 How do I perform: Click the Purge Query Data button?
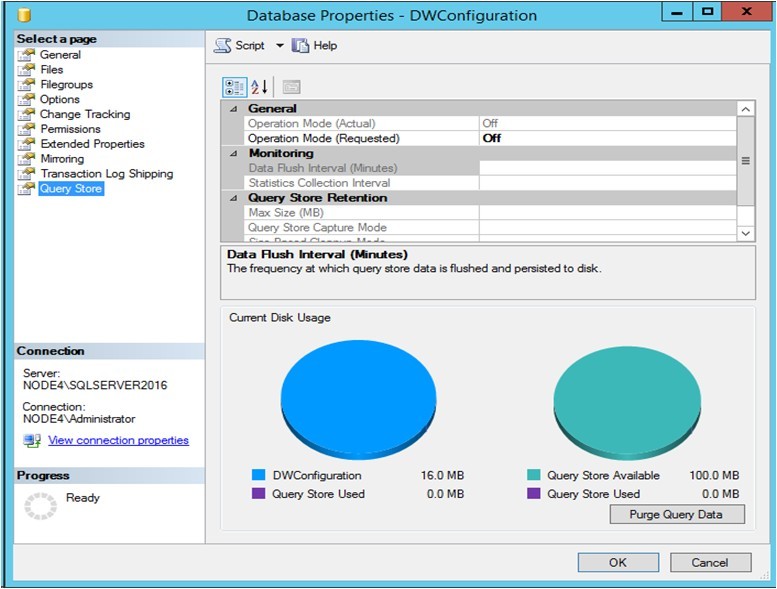[x=677, y=514]
